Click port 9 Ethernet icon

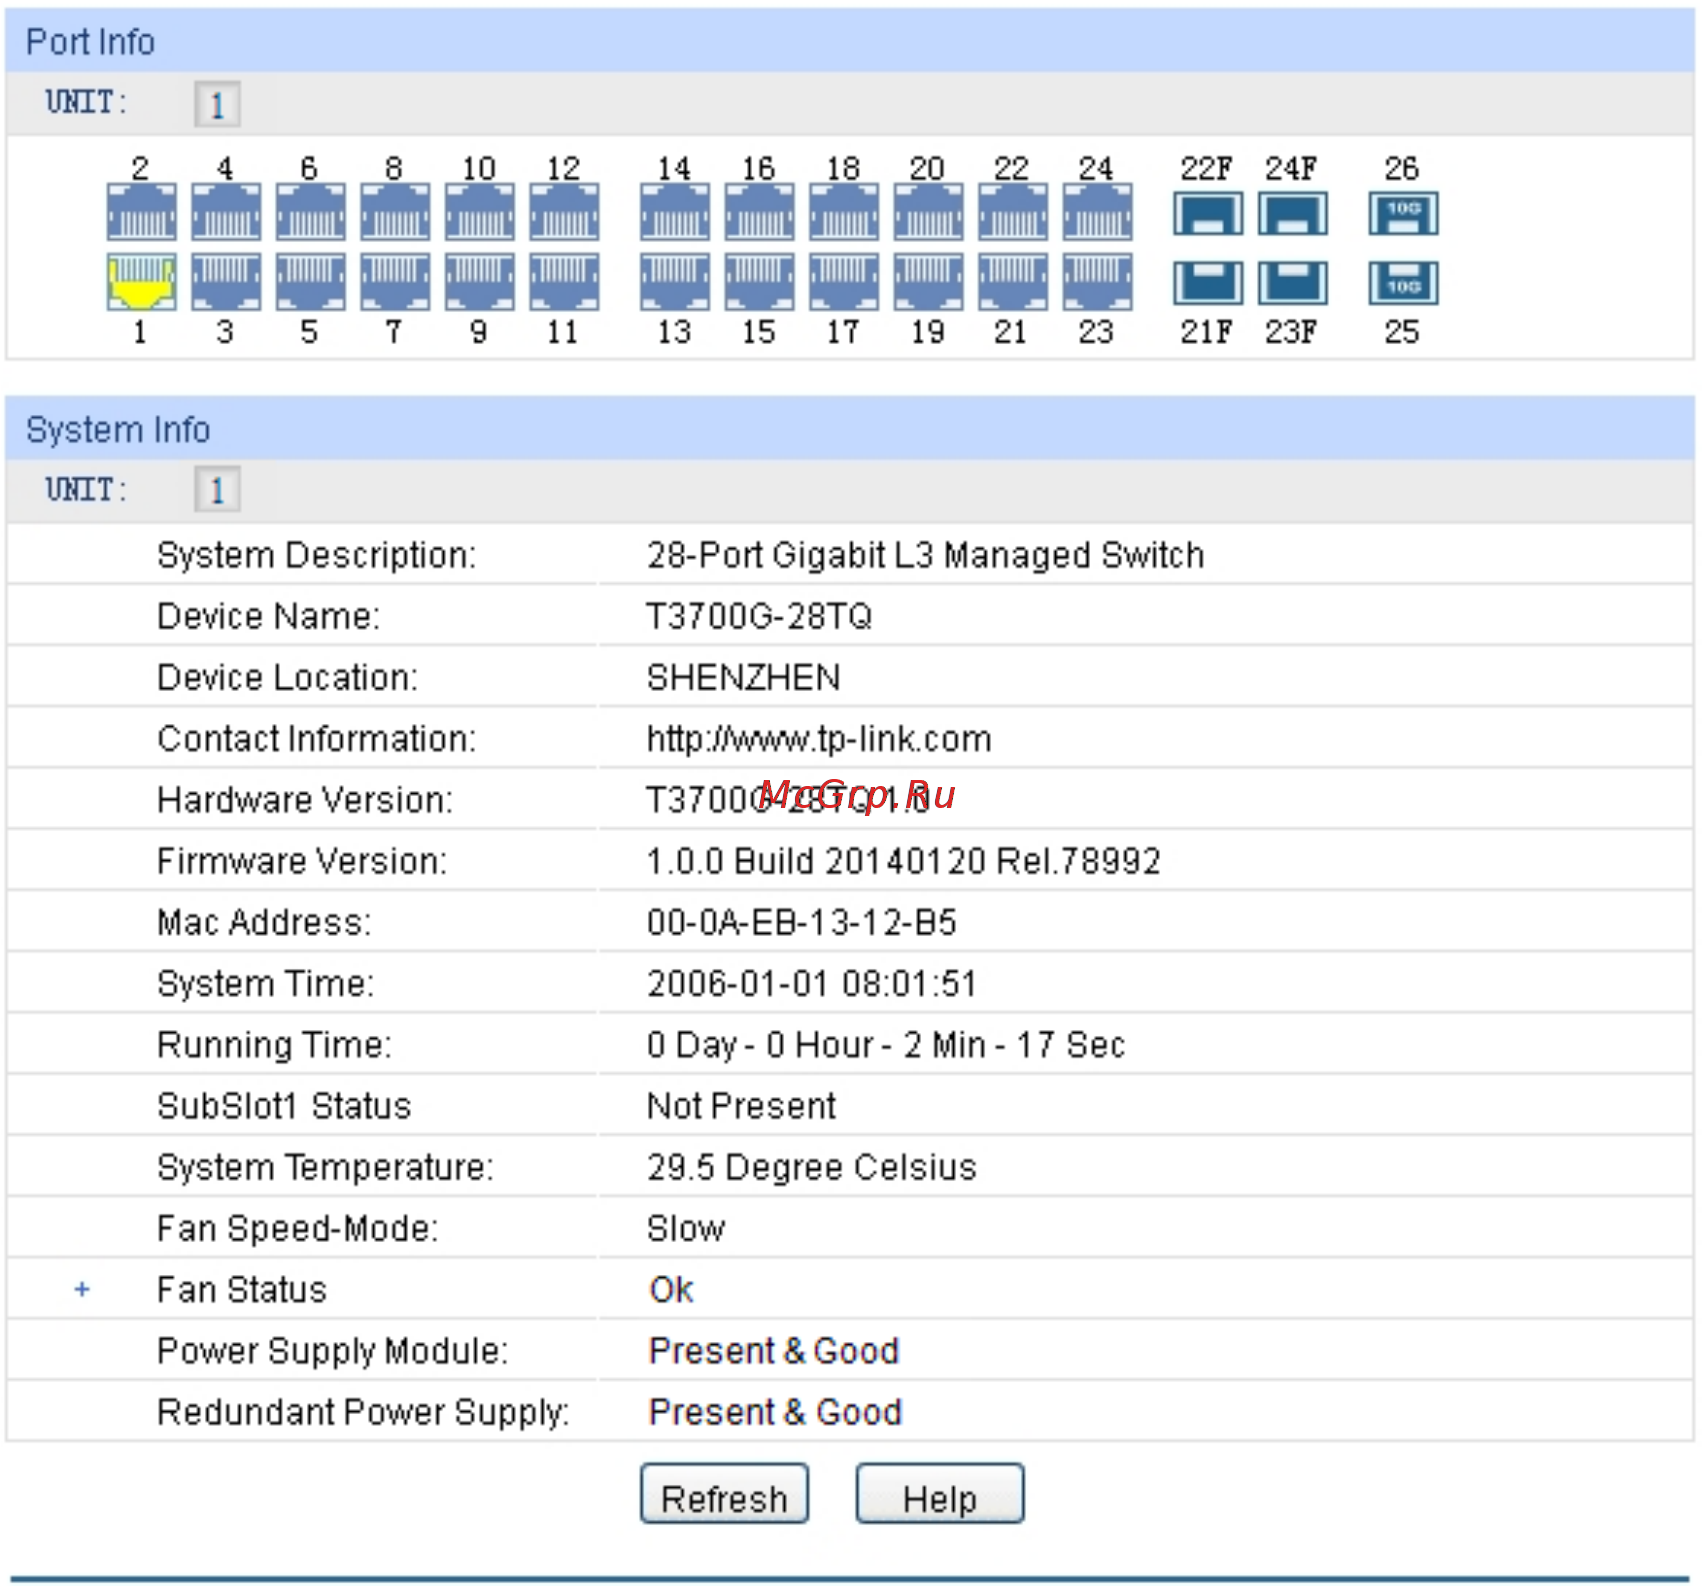pyautogui.click(x=479, y=282)
